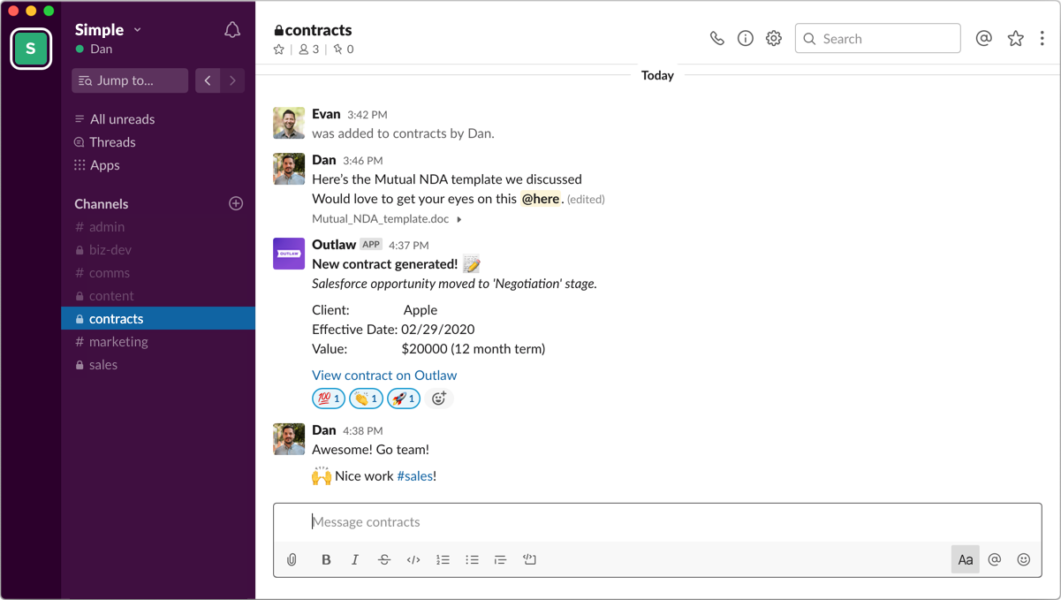Click the Channels section header
Image resolution: width=1061 pixels, height=600 pixels.
tap(101, 204)
